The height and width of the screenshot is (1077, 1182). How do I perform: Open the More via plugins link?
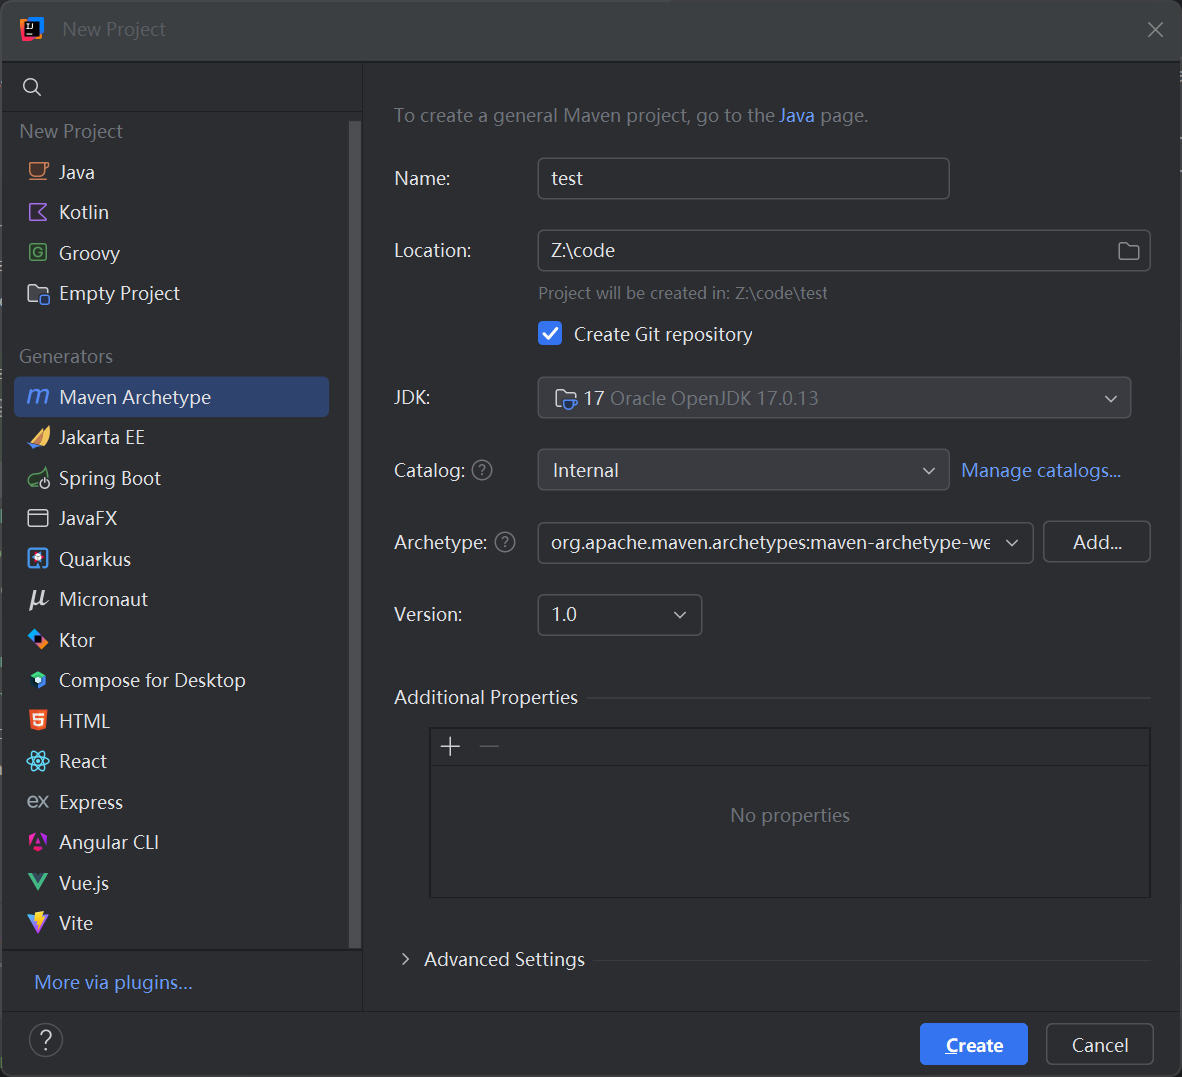pos(113,983)
